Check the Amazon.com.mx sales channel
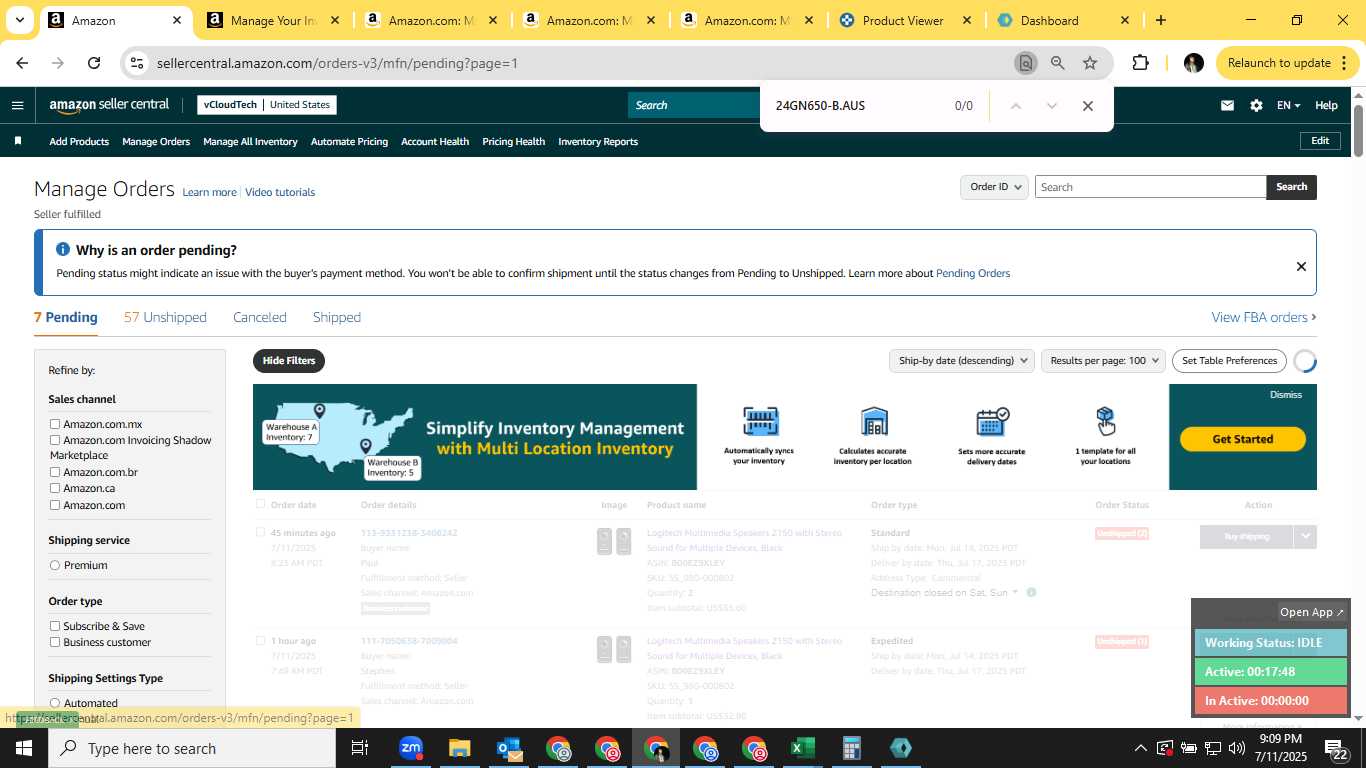This screenshot has width=1366, height=768. (55, 424)
